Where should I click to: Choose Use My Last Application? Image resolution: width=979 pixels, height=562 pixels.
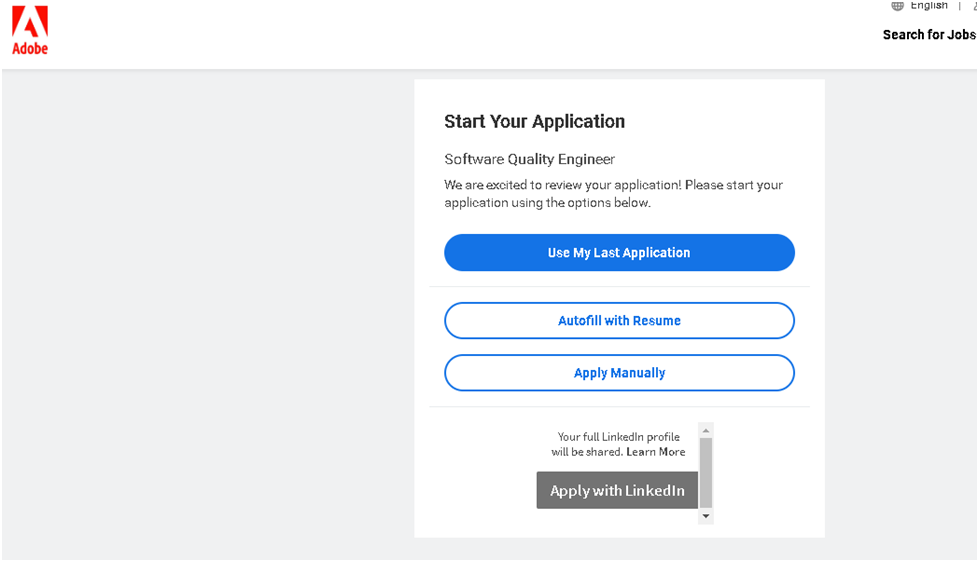pos(619,252)
